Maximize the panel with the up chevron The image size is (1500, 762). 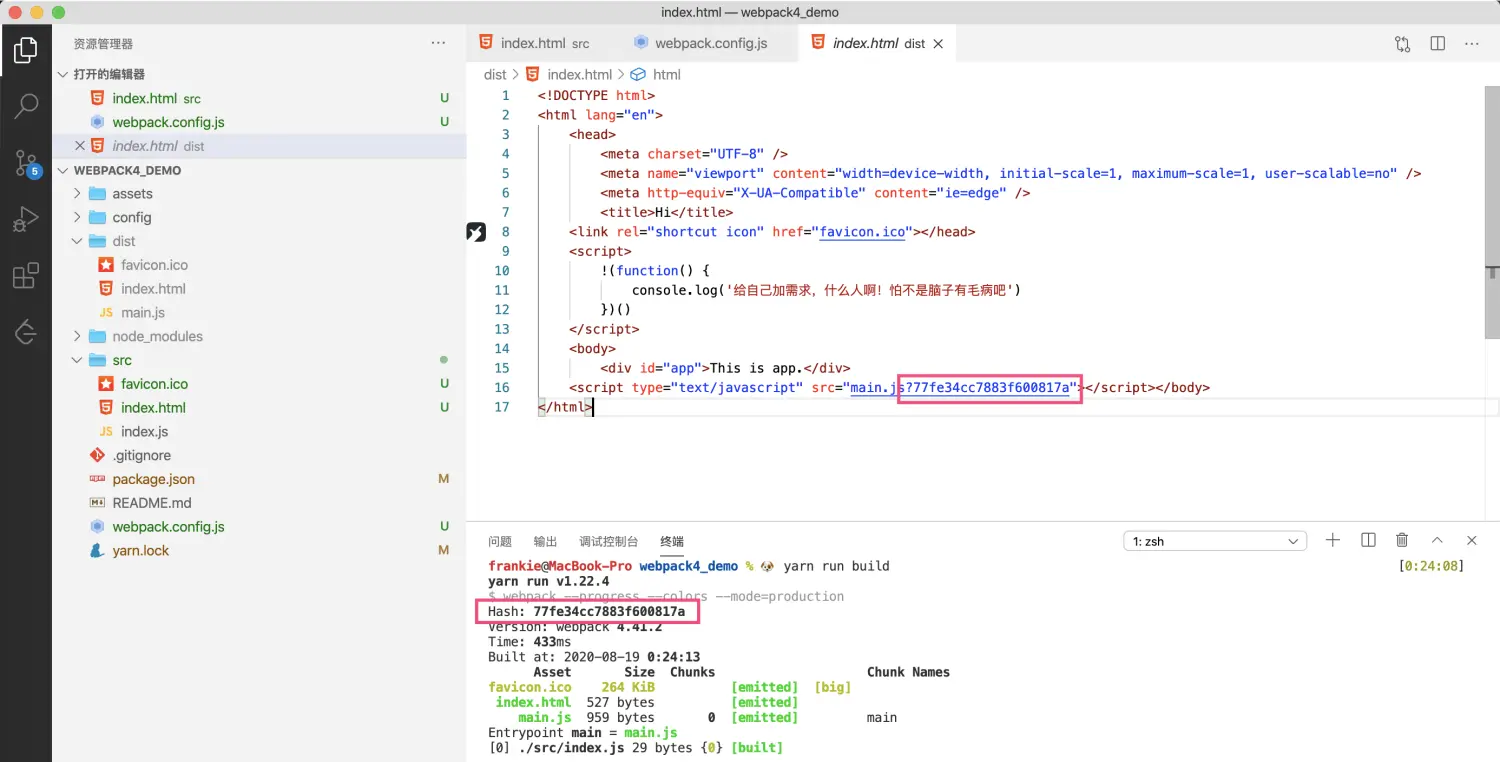(x=1437, y=541)
